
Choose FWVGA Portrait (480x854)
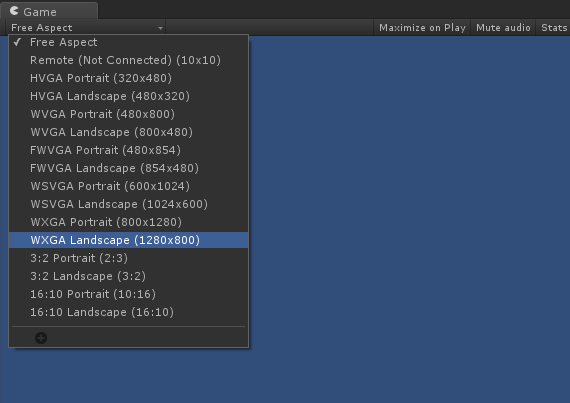click(x=129, y=150)
